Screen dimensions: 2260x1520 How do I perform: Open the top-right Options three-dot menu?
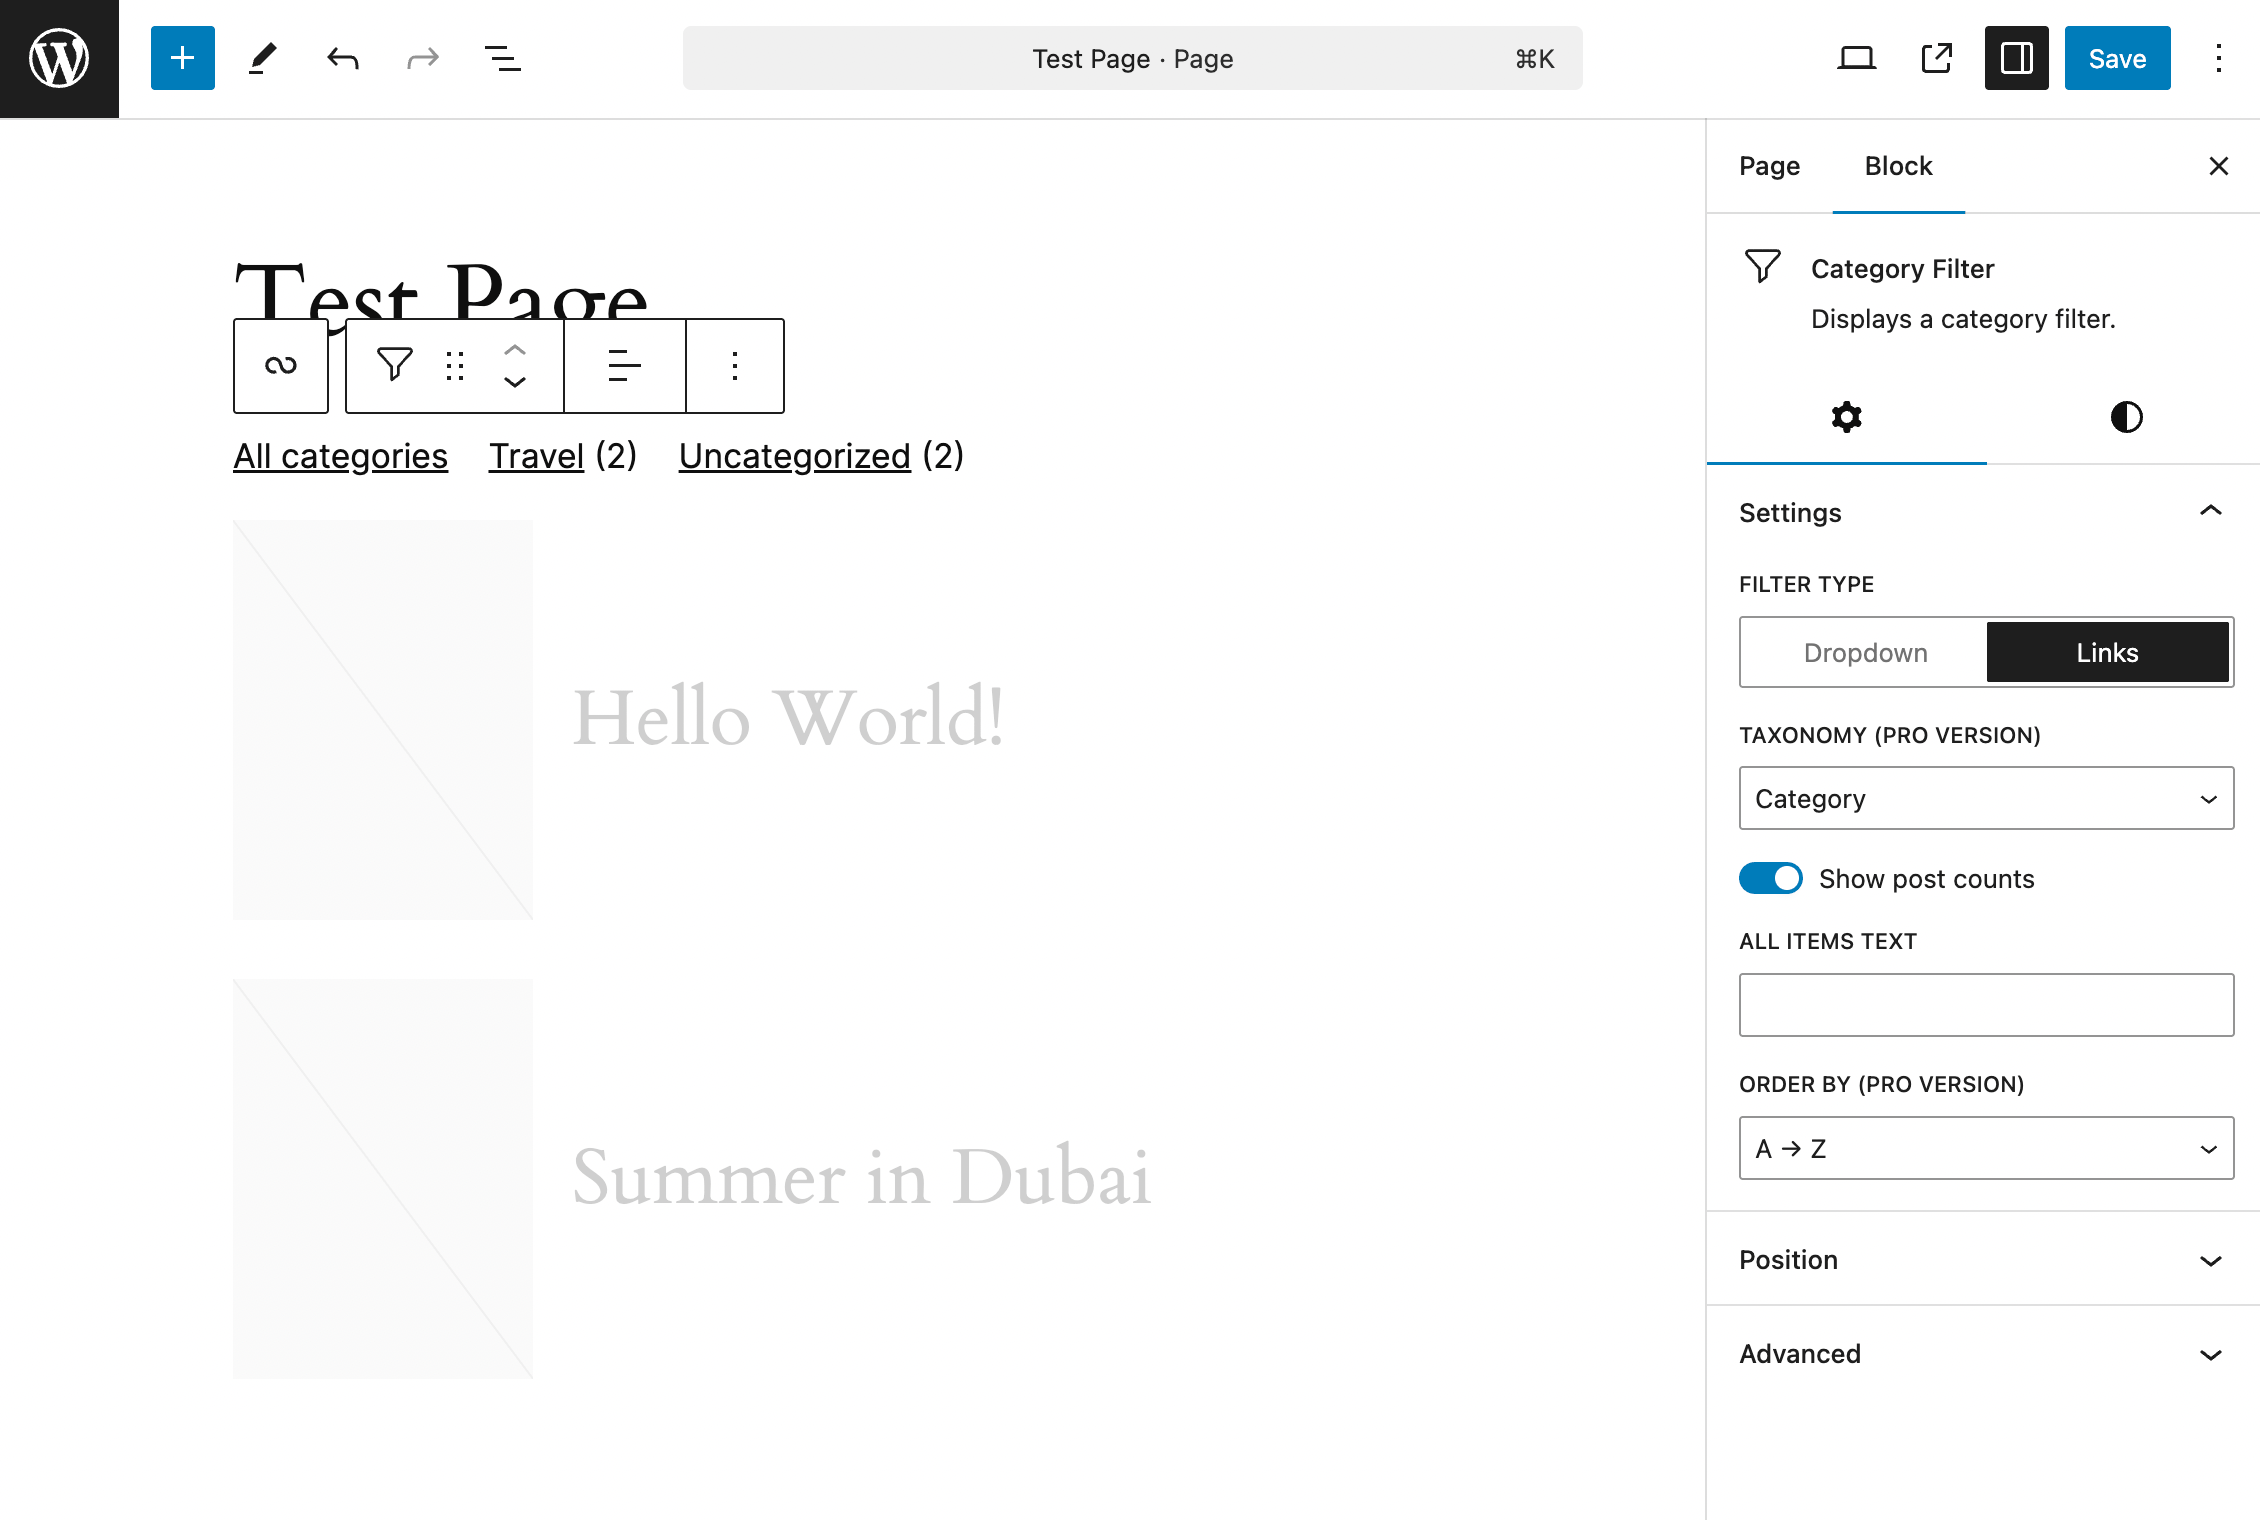pyautogui.click(x=2218, y=59)
